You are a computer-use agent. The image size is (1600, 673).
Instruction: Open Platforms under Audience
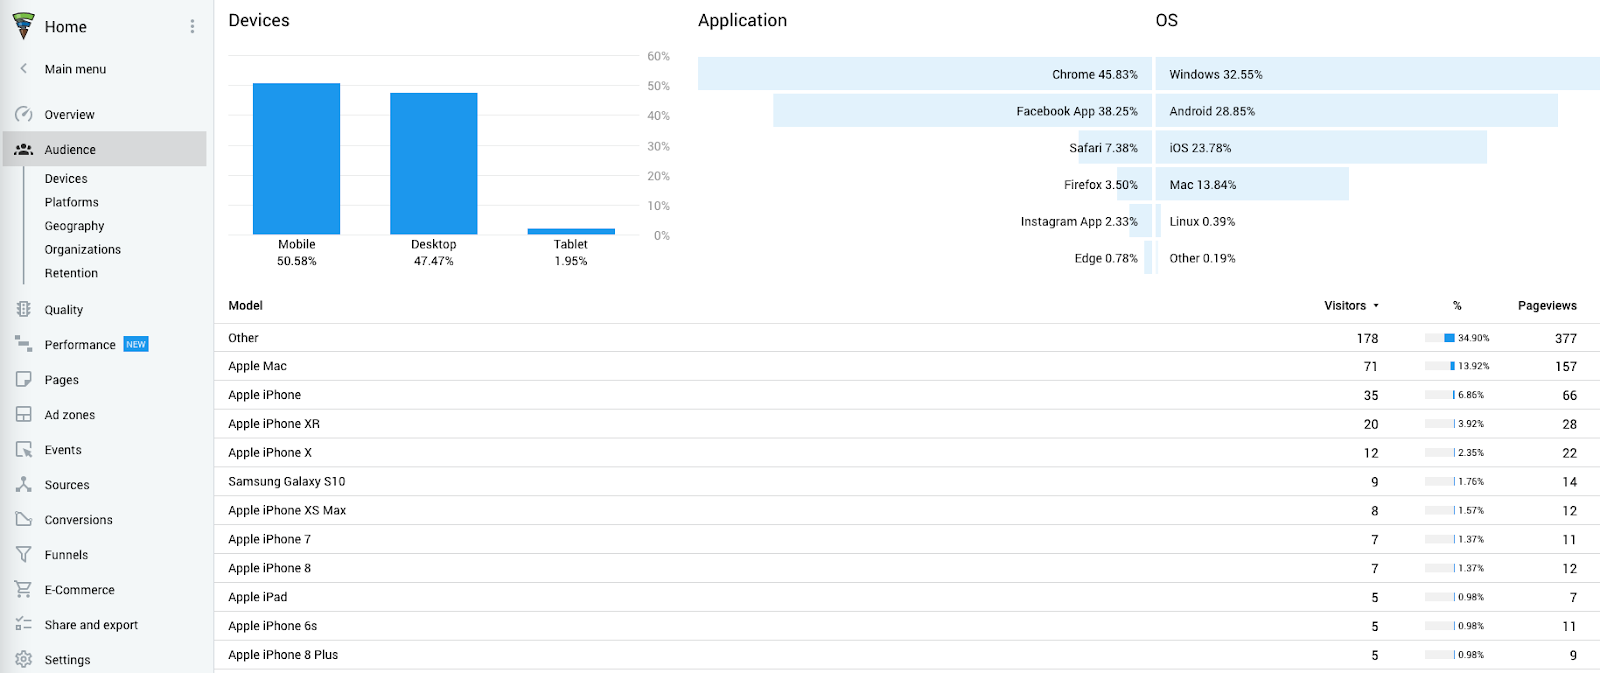pos(72,202)
